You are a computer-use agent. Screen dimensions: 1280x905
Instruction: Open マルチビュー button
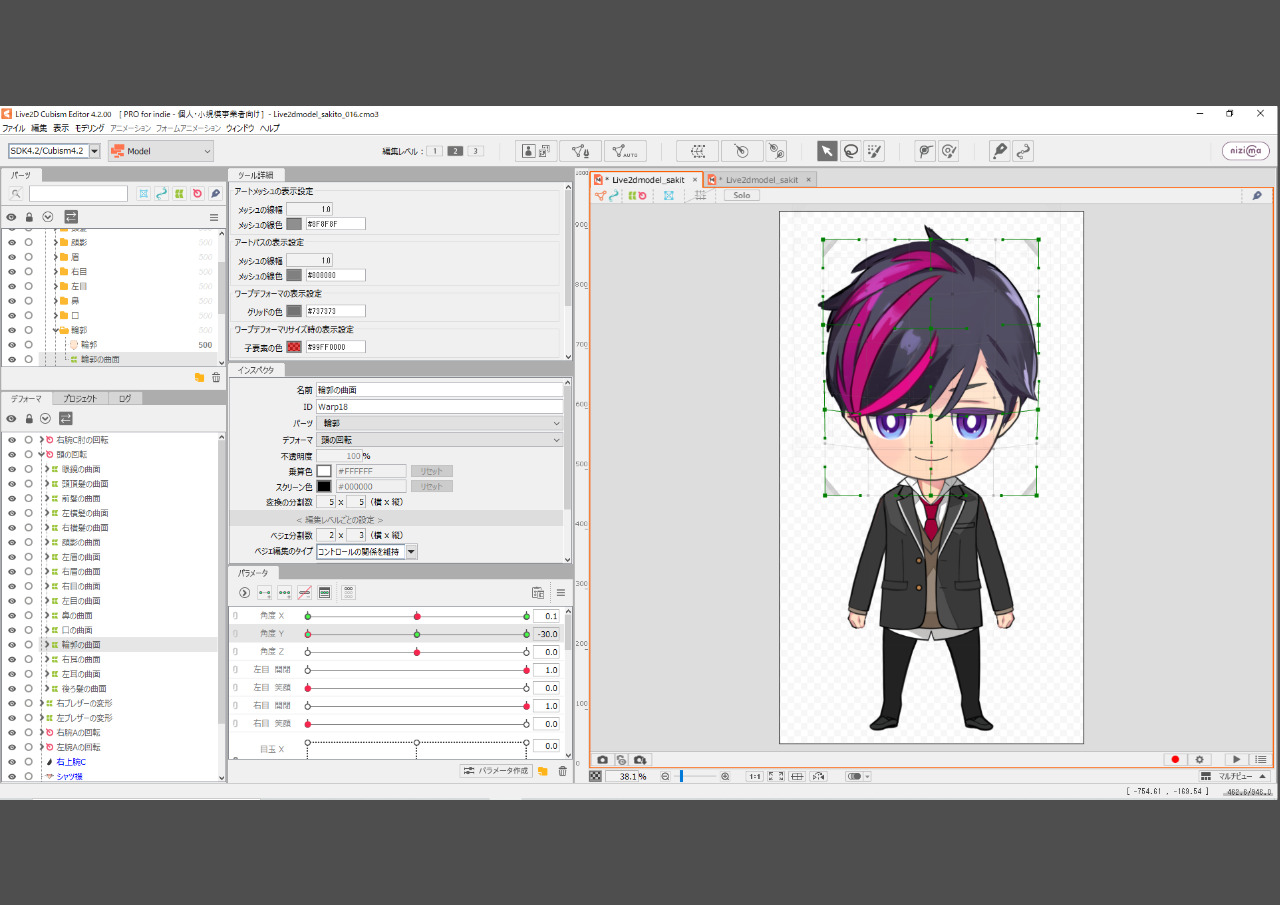point(1234,776)
